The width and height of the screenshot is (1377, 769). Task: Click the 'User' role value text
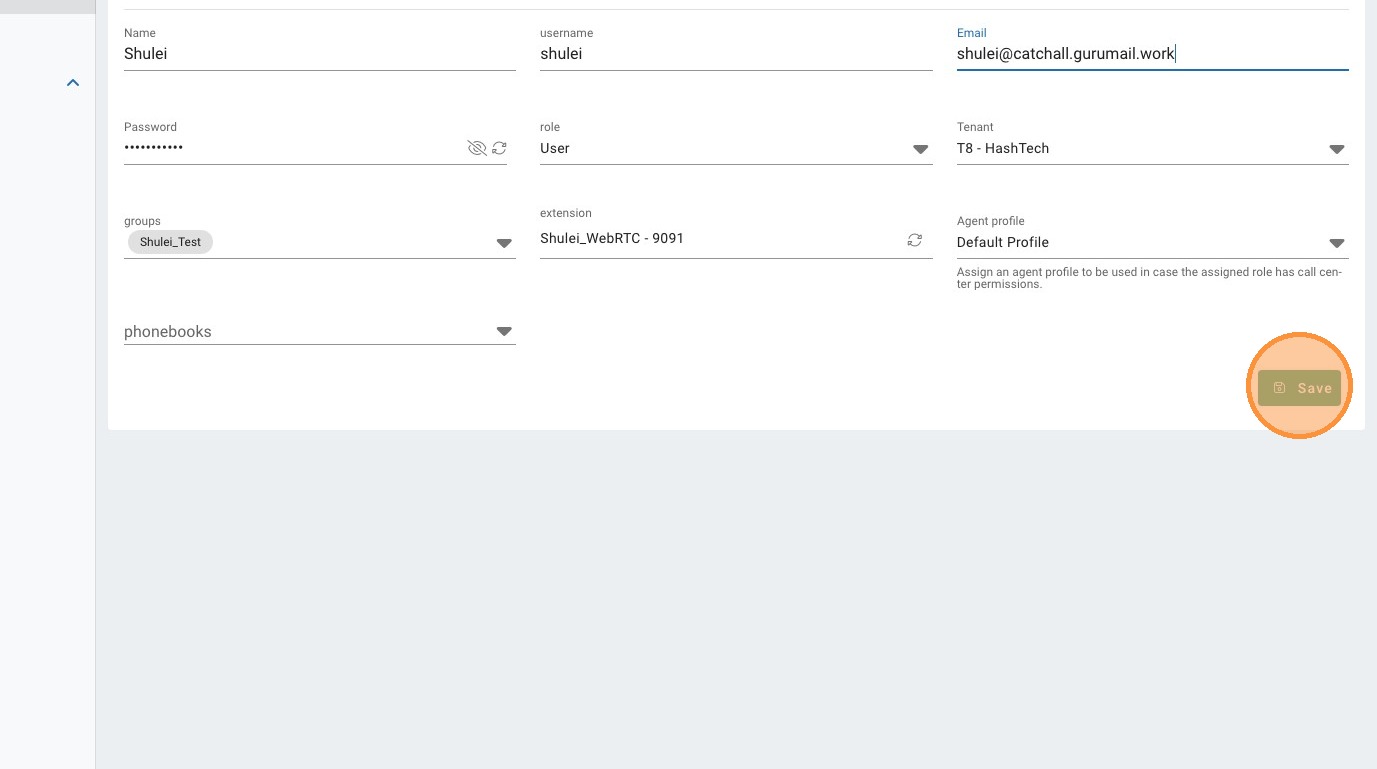click(x=555, y=148)
